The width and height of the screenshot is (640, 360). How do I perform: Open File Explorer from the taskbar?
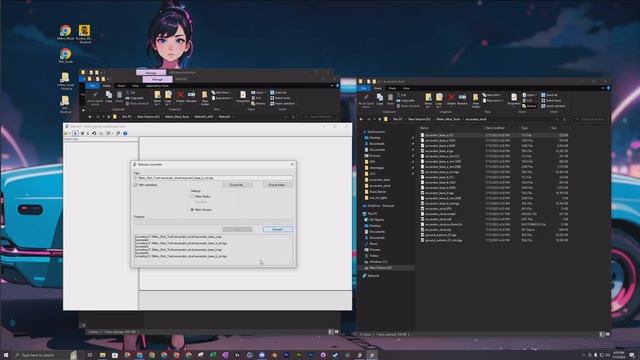point(102,355)
